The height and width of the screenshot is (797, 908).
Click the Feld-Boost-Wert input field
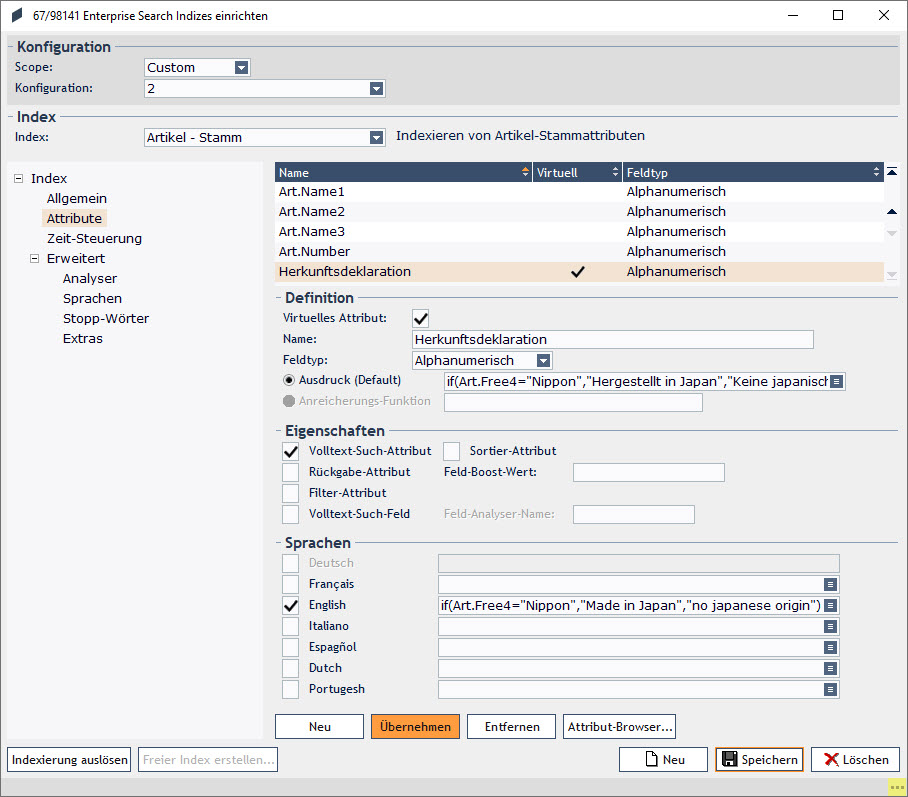(x=649, y=472)
